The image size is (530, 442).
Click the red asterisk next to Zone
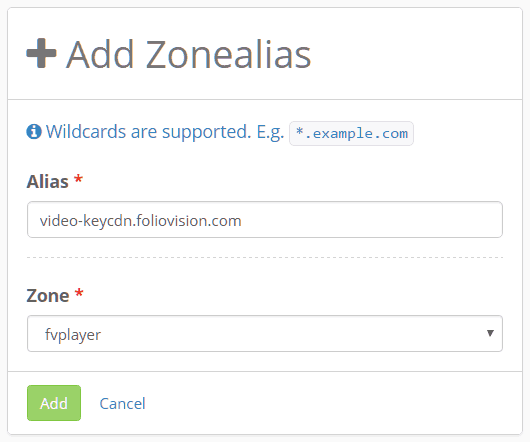[x=79, y=293]
